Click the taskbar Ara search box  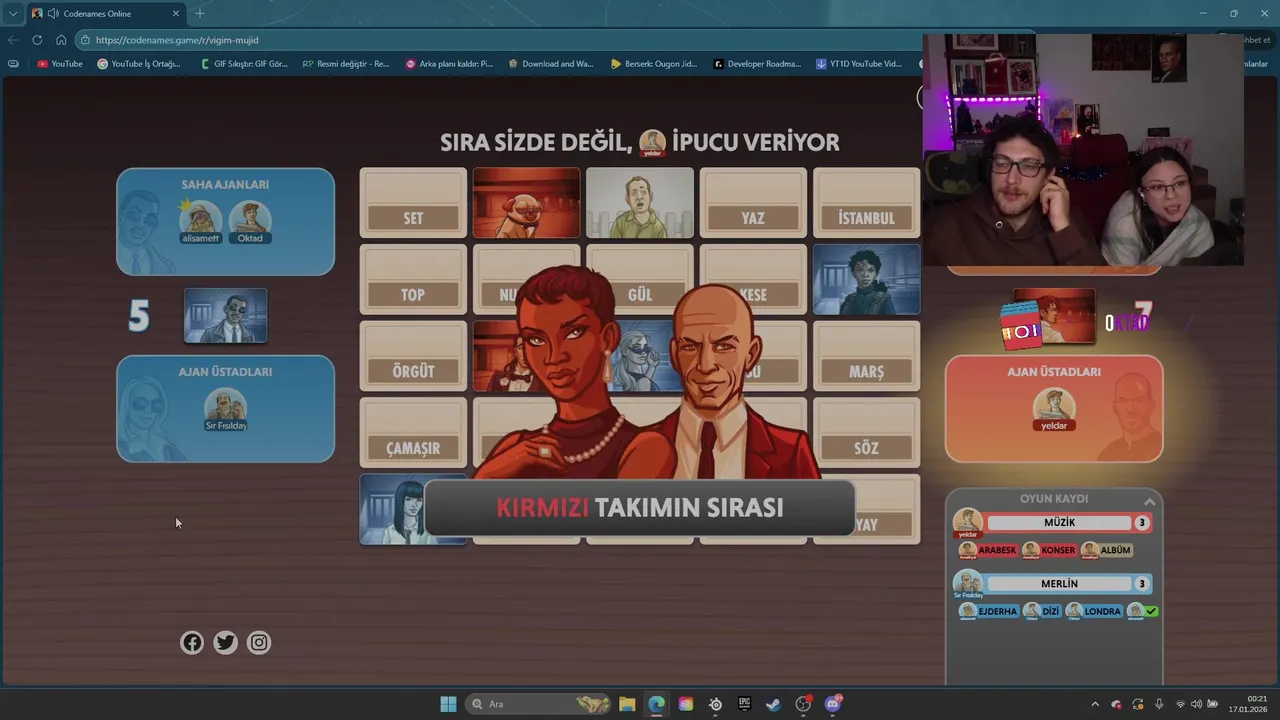tap(539, 704)
